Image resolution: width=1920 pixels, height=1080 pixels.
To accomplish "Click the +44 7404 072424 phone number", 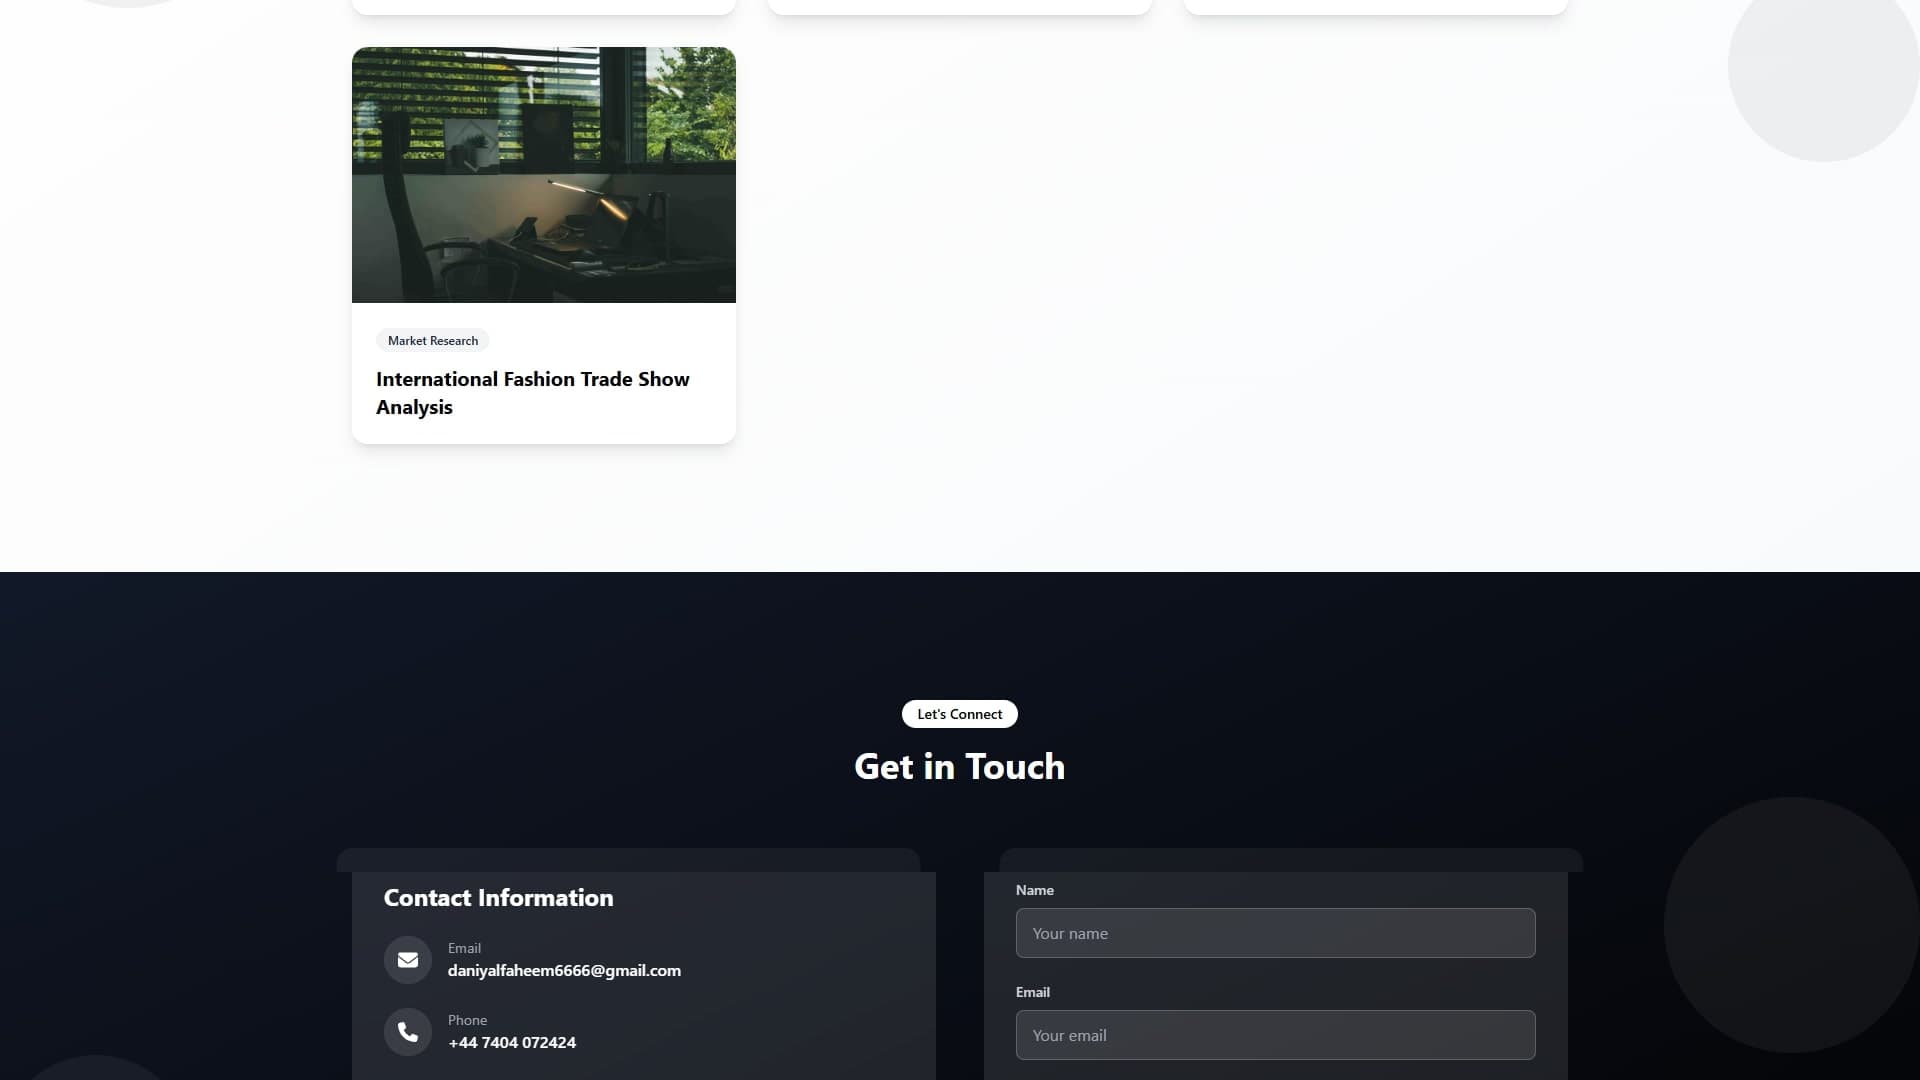I will pyautogui.click(x=512, y=1043).
